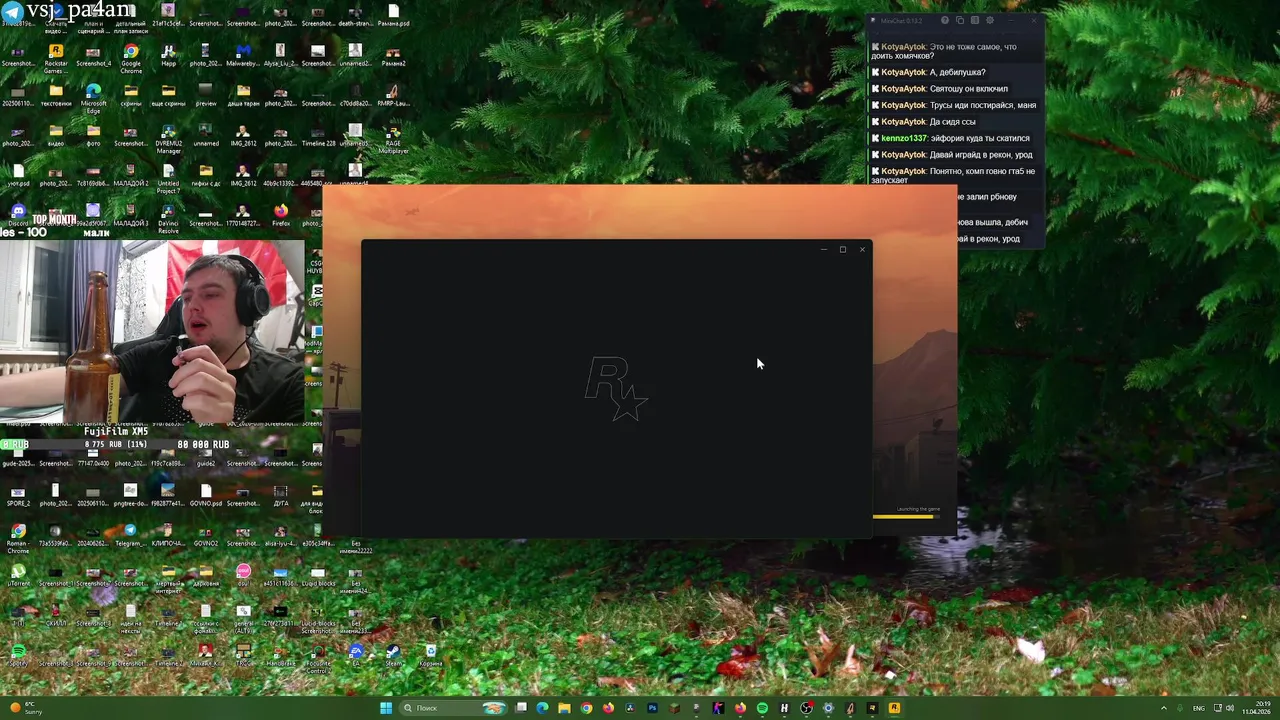
Task: Open uTorrent desktop shortcut
Action: [18, 576]
